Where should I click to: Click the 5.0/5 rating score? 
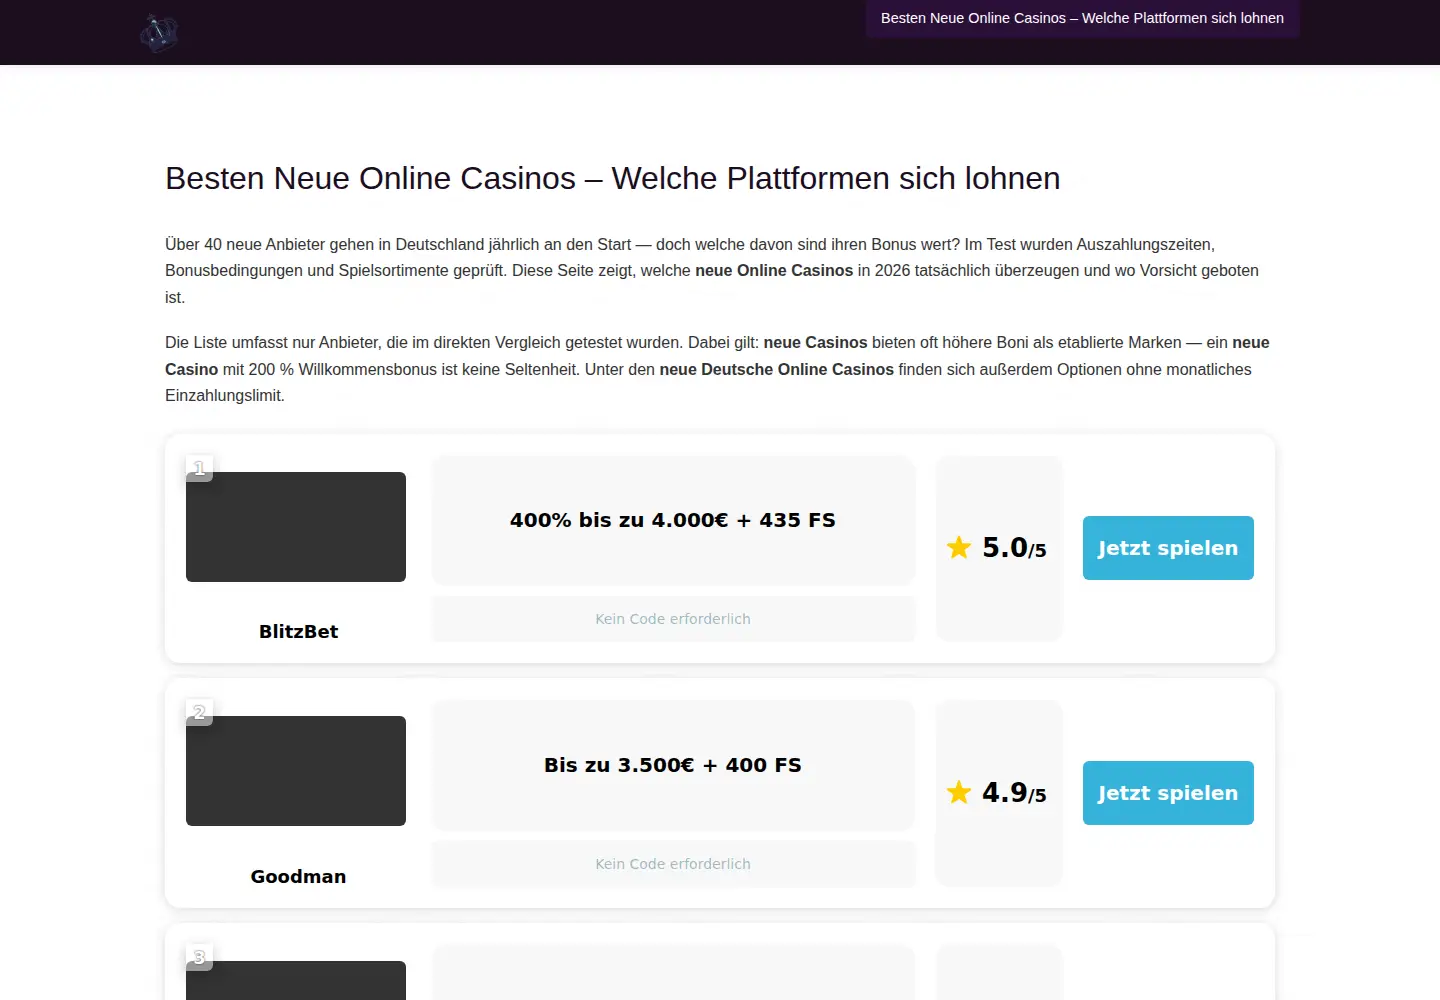click(x=1014, y=548)
